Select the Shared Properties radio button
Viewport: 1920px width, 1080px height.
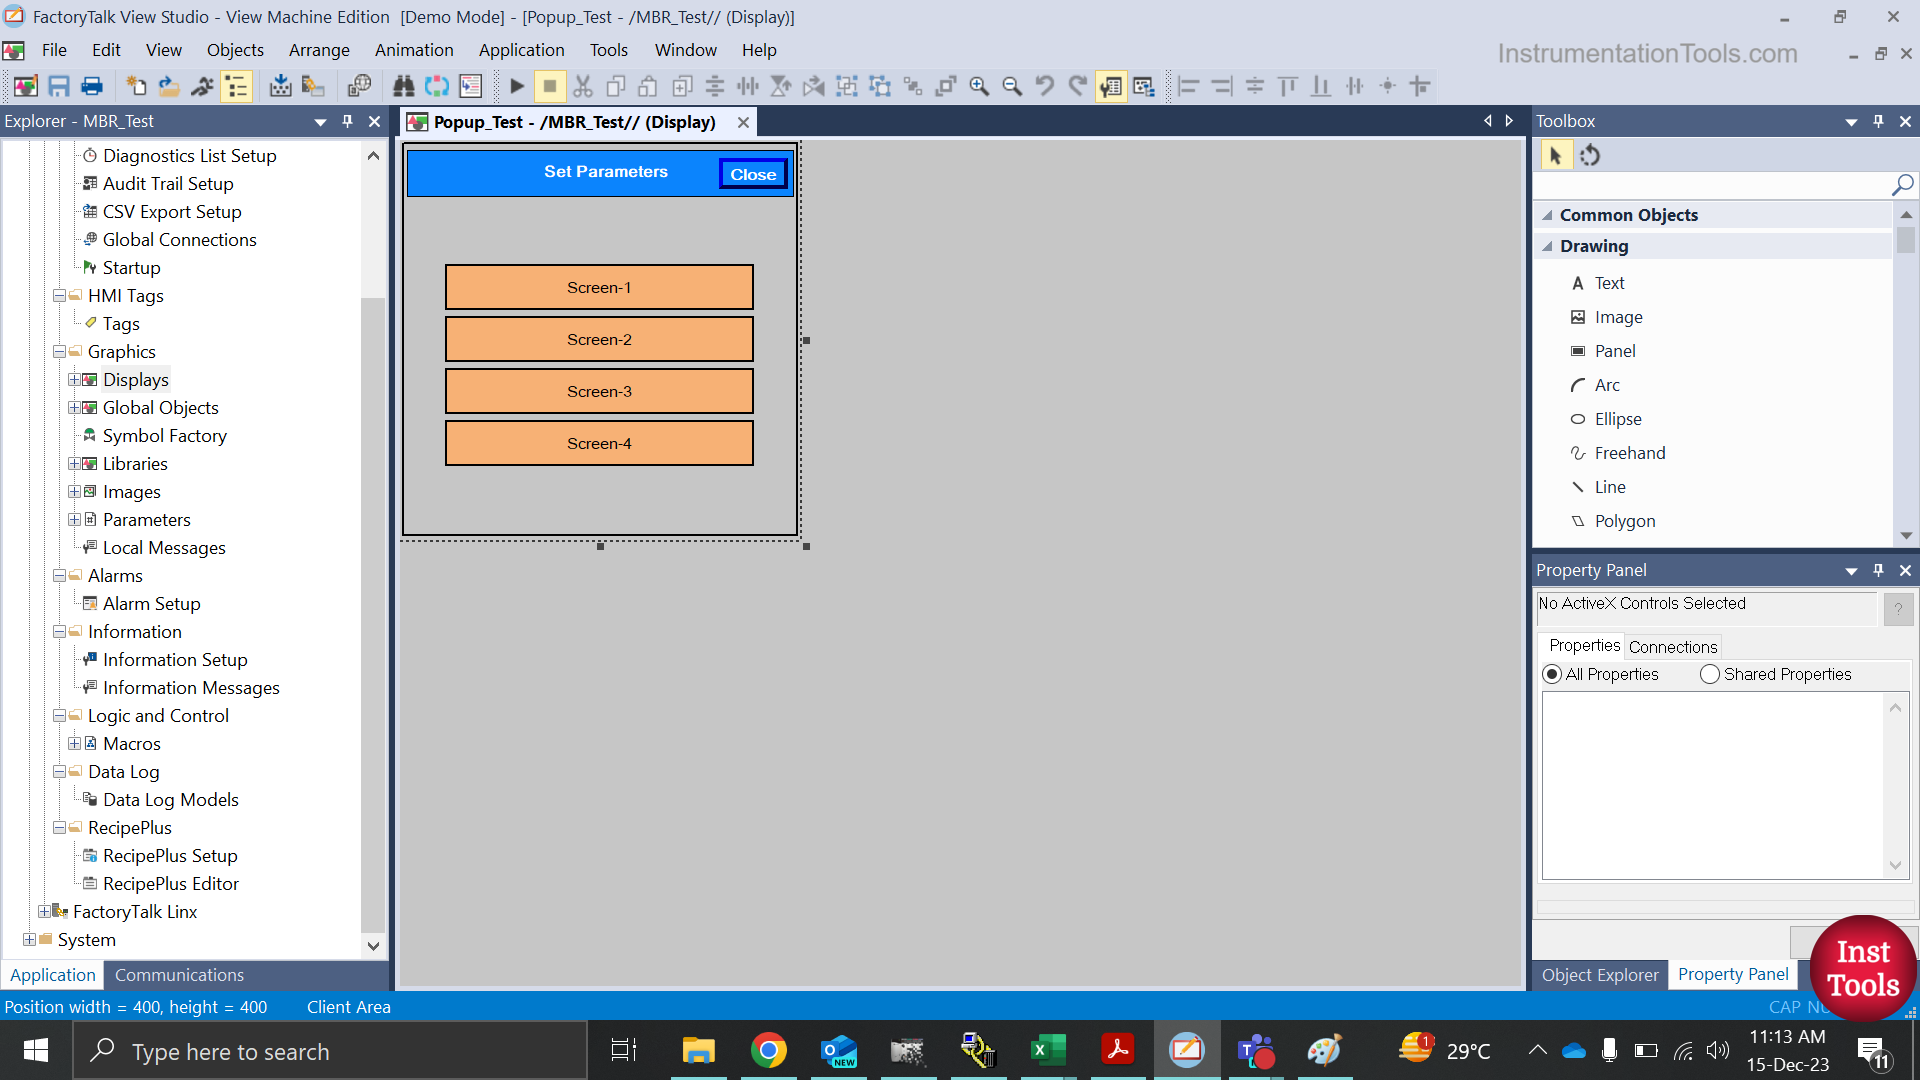point(1709,674)
